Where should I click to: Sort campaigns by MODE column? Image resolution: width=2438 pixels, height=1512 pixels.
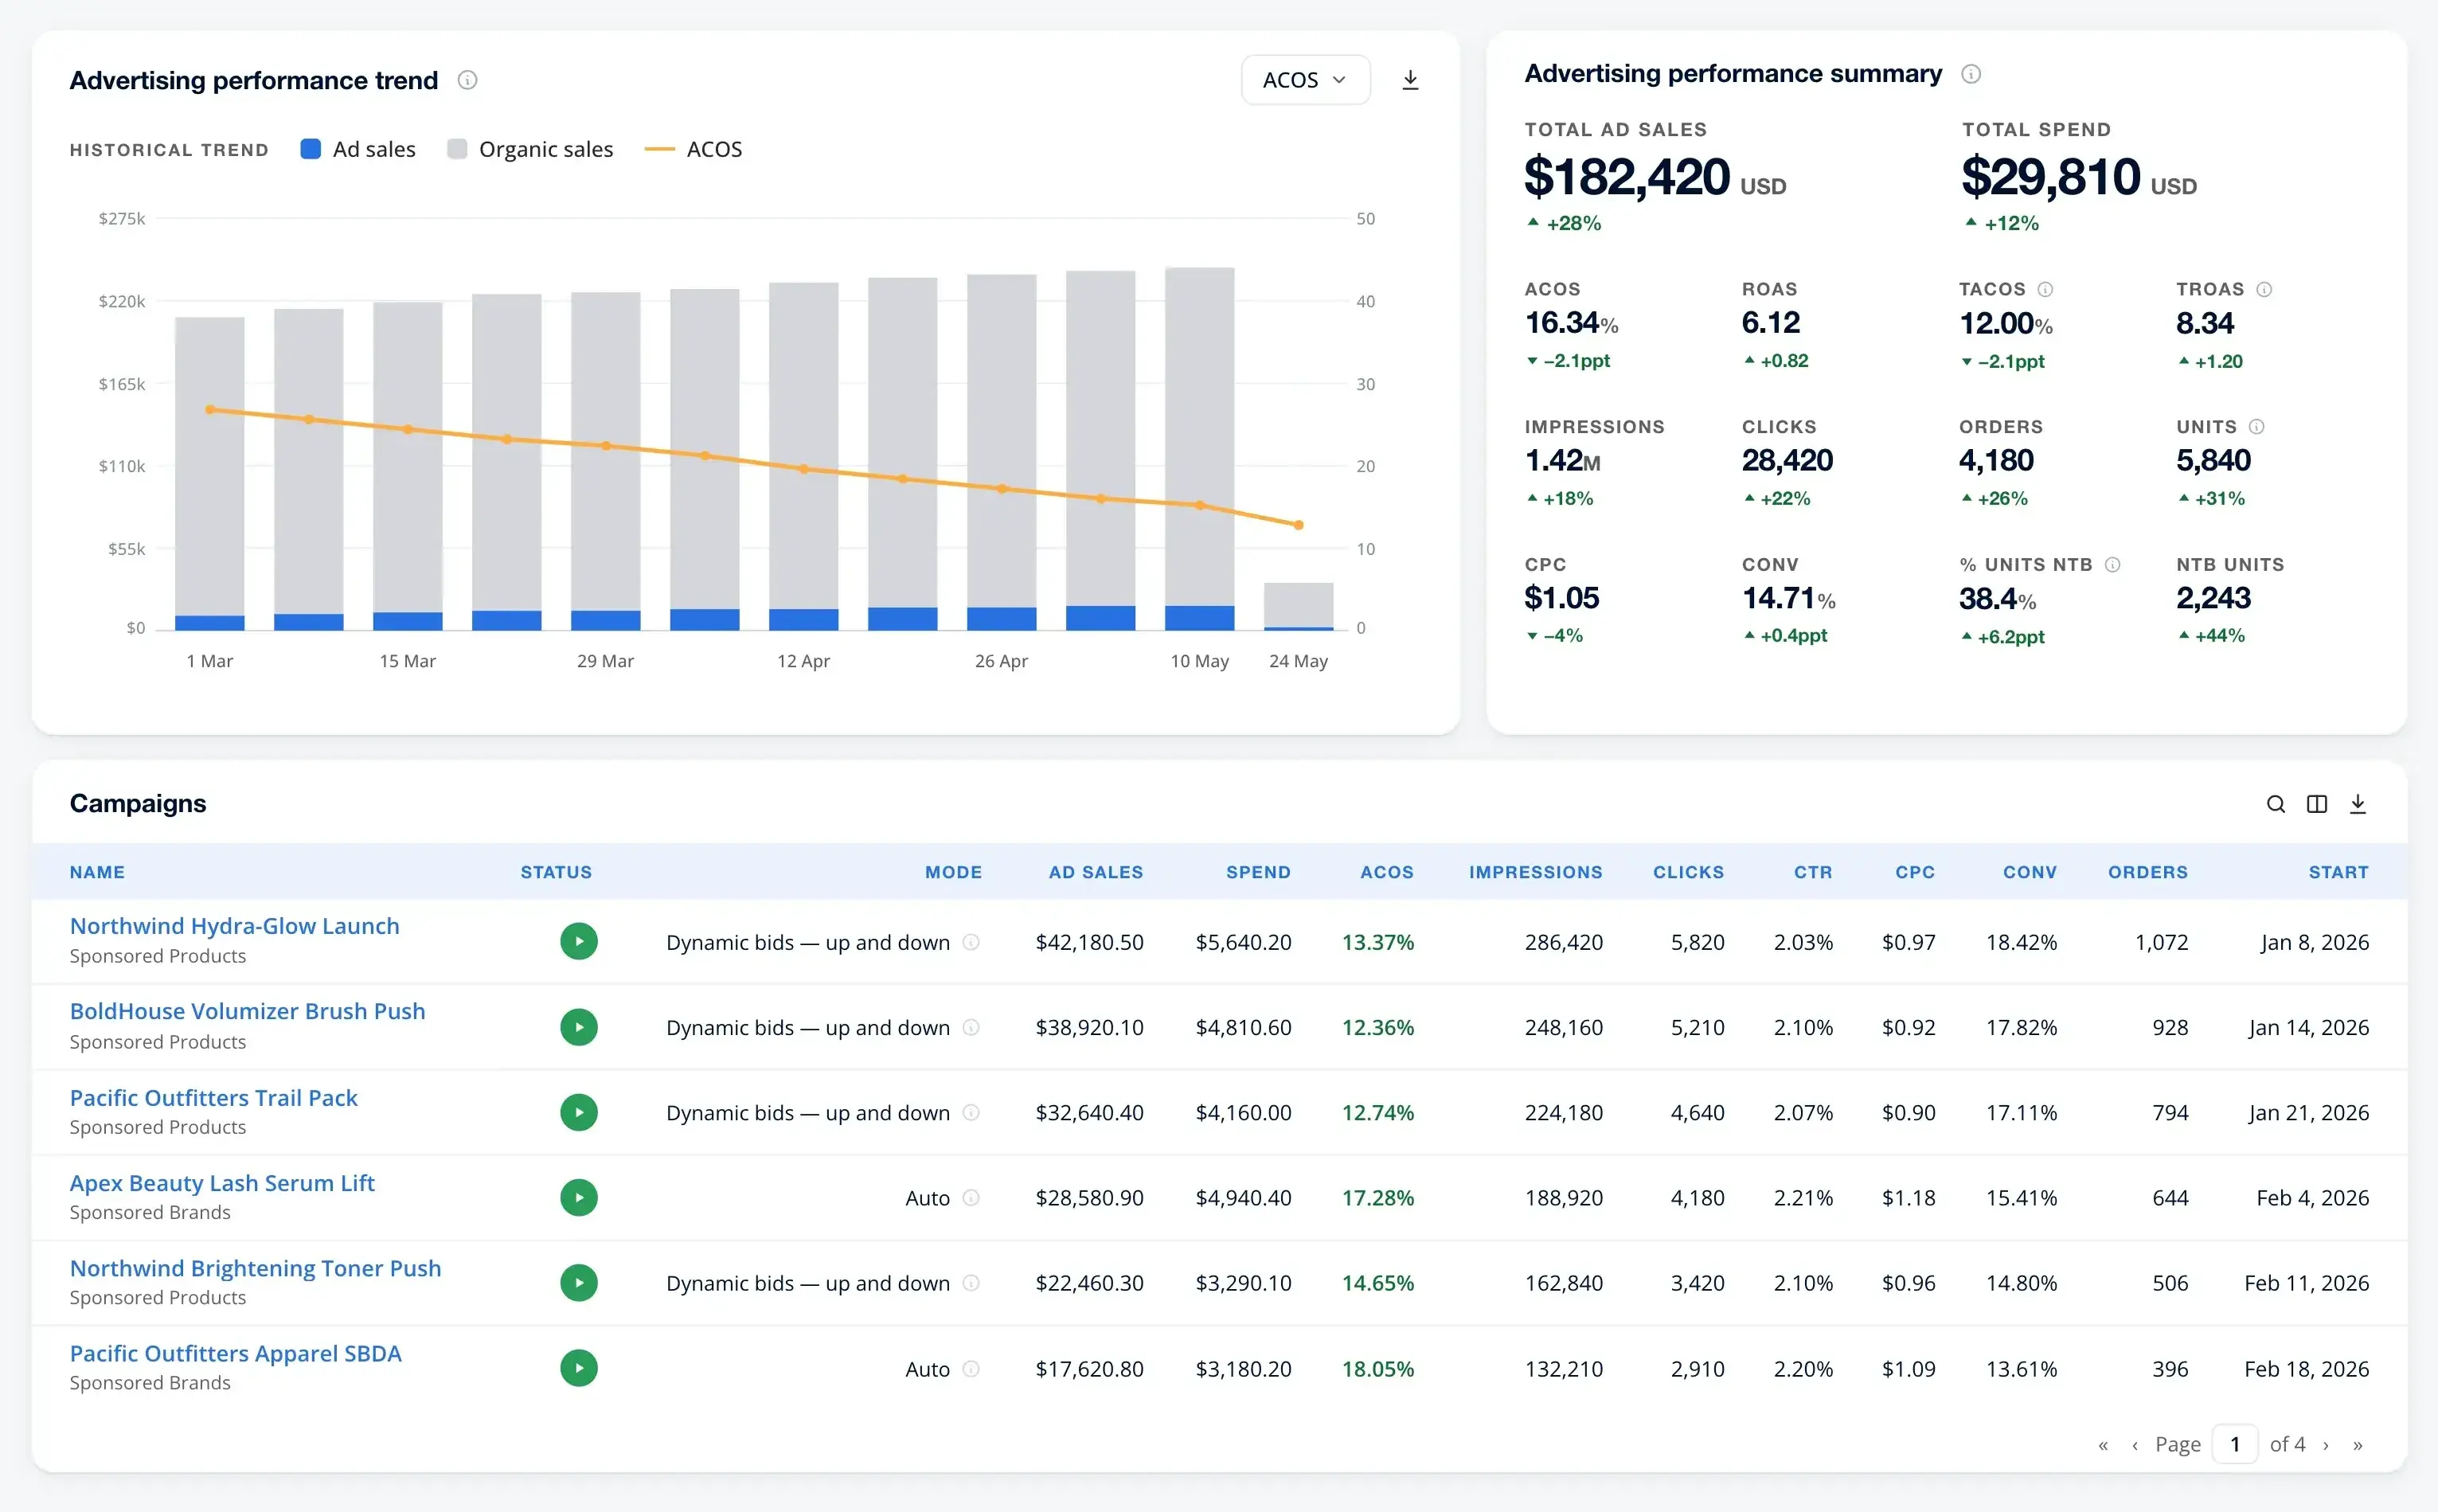(953, 872)
